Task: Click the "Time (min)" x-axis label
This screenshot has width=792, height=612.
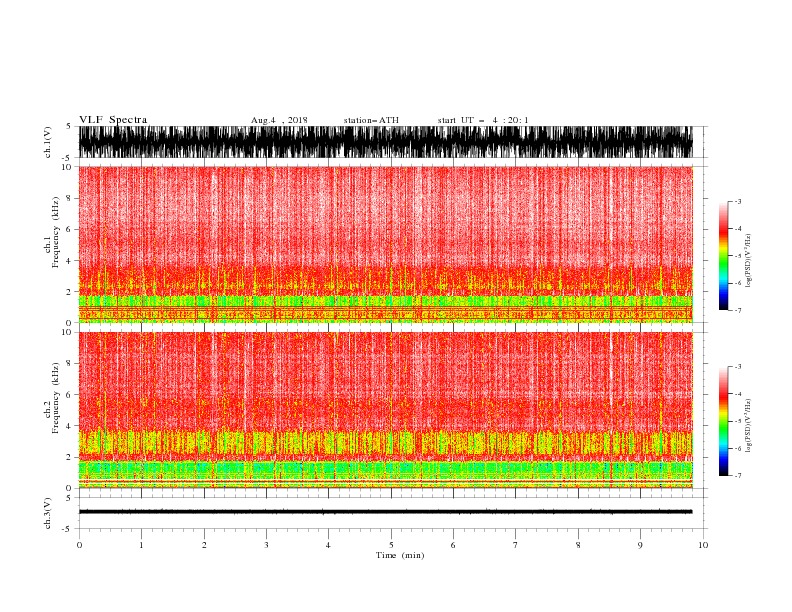Action: click(400, 555)
